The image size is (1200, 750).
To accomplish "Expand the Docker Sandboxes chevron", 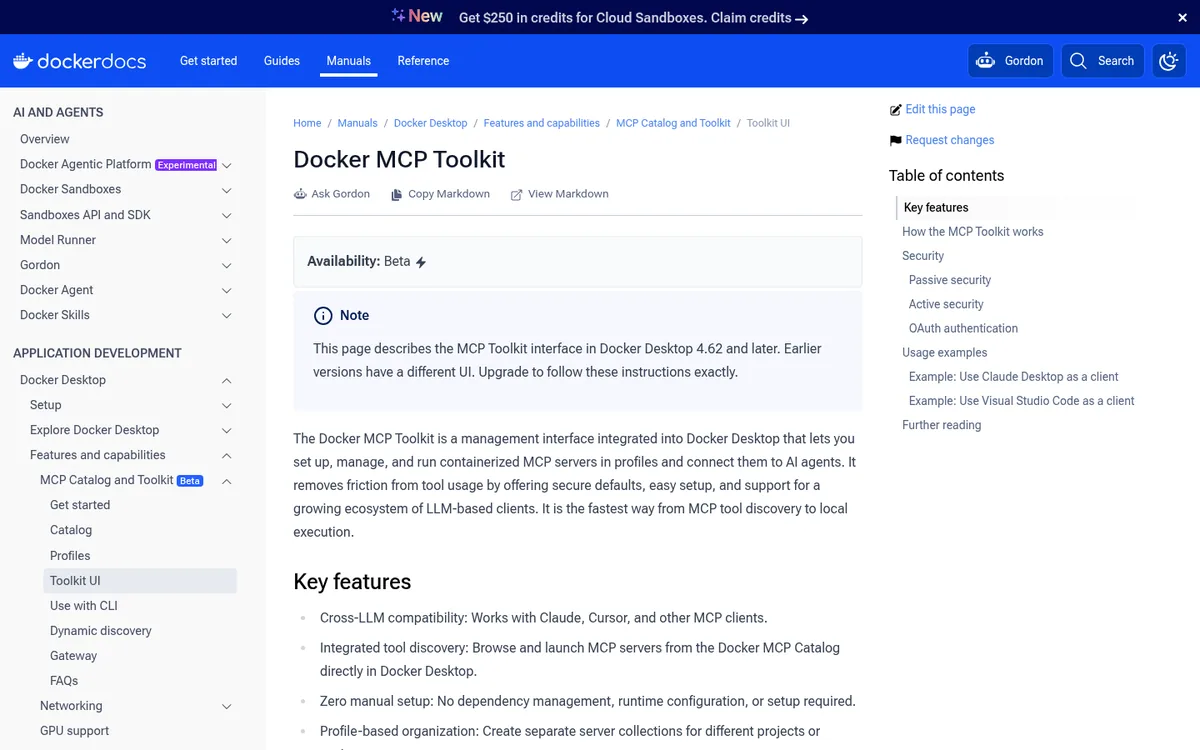I will coord(227,190).
